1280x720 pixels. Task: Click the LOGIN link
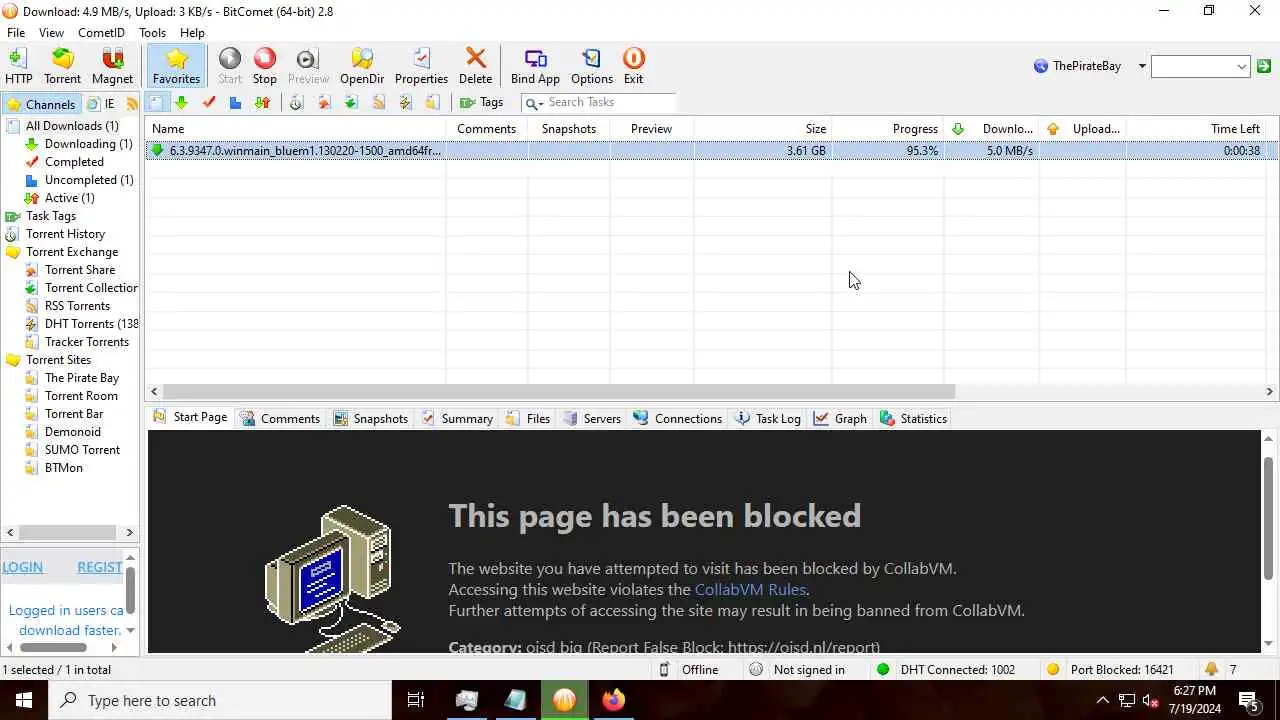click(22, 567)
